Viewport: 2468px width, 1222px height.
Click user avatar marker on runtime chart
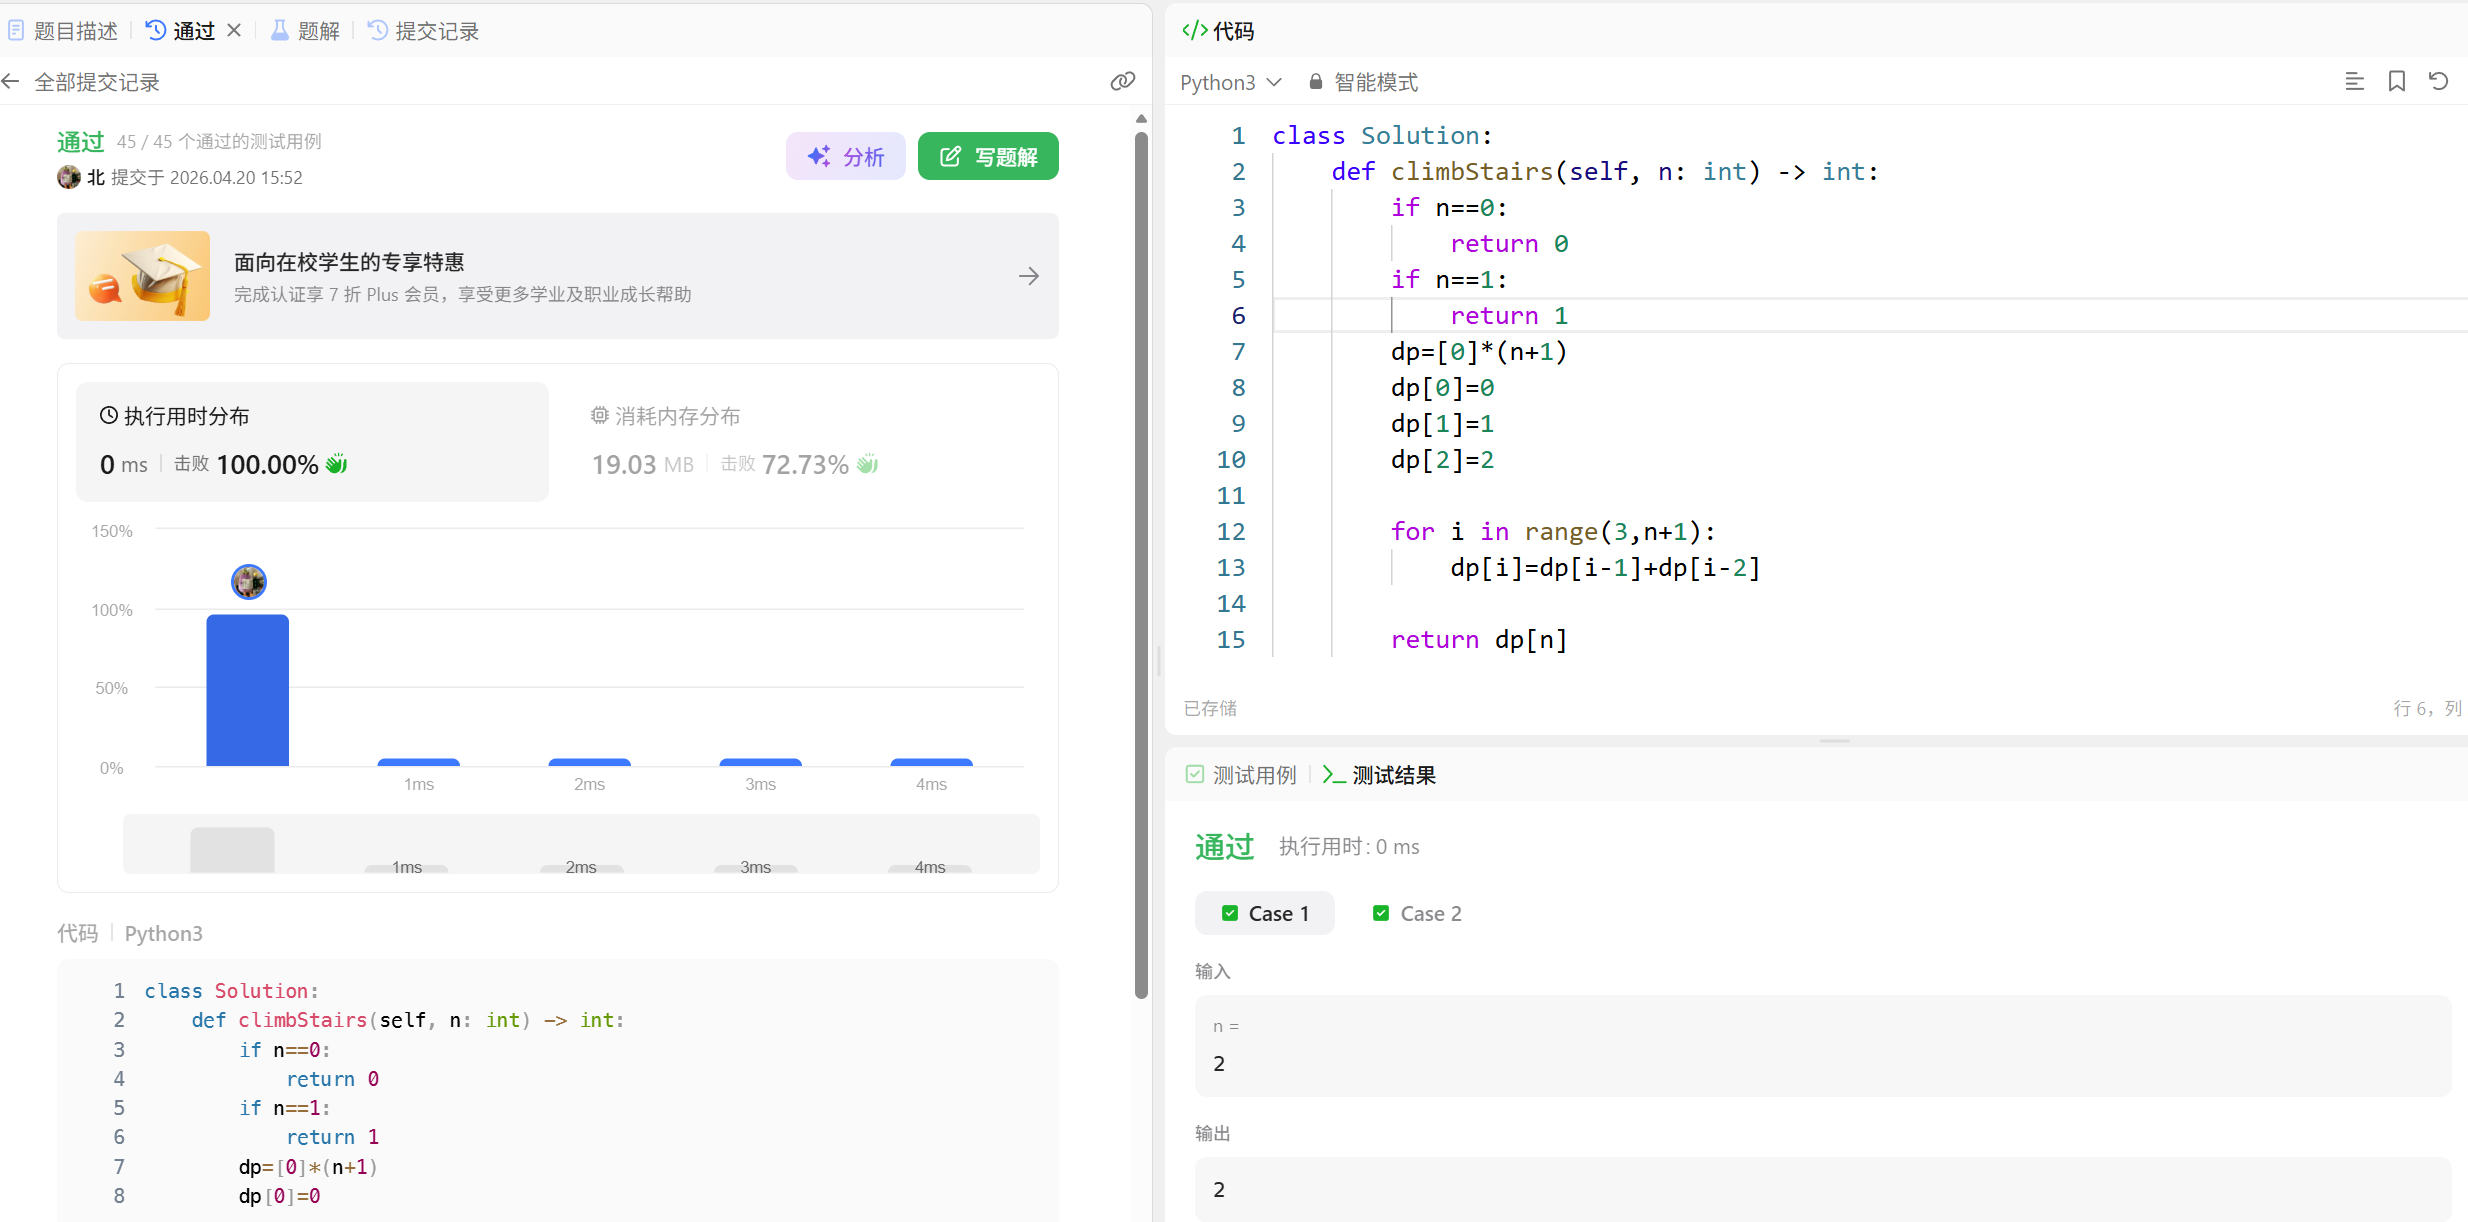point(249,582)
